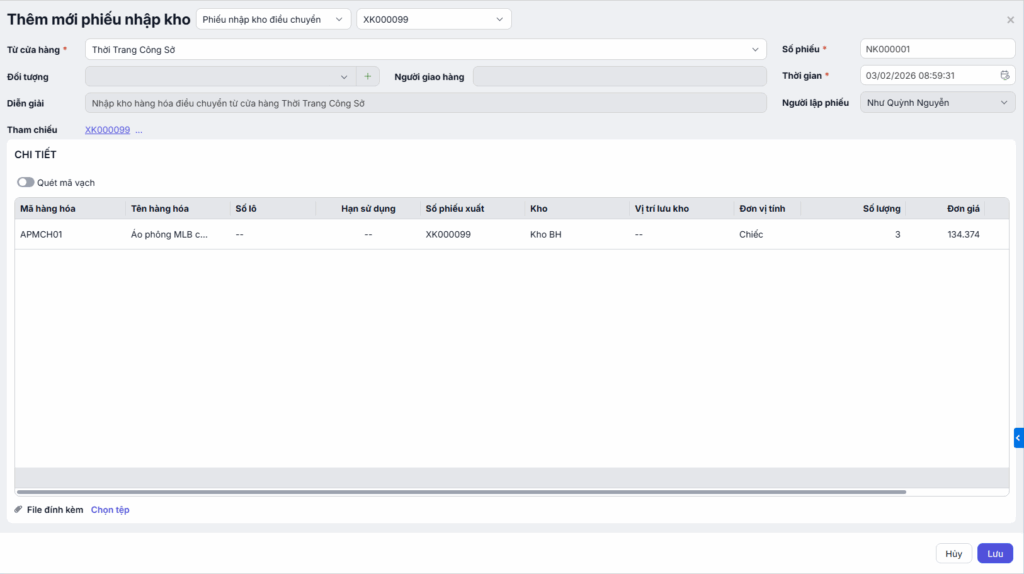Open the Phiếu nhập kho điều chuyển dropdown

coord(273,20)
